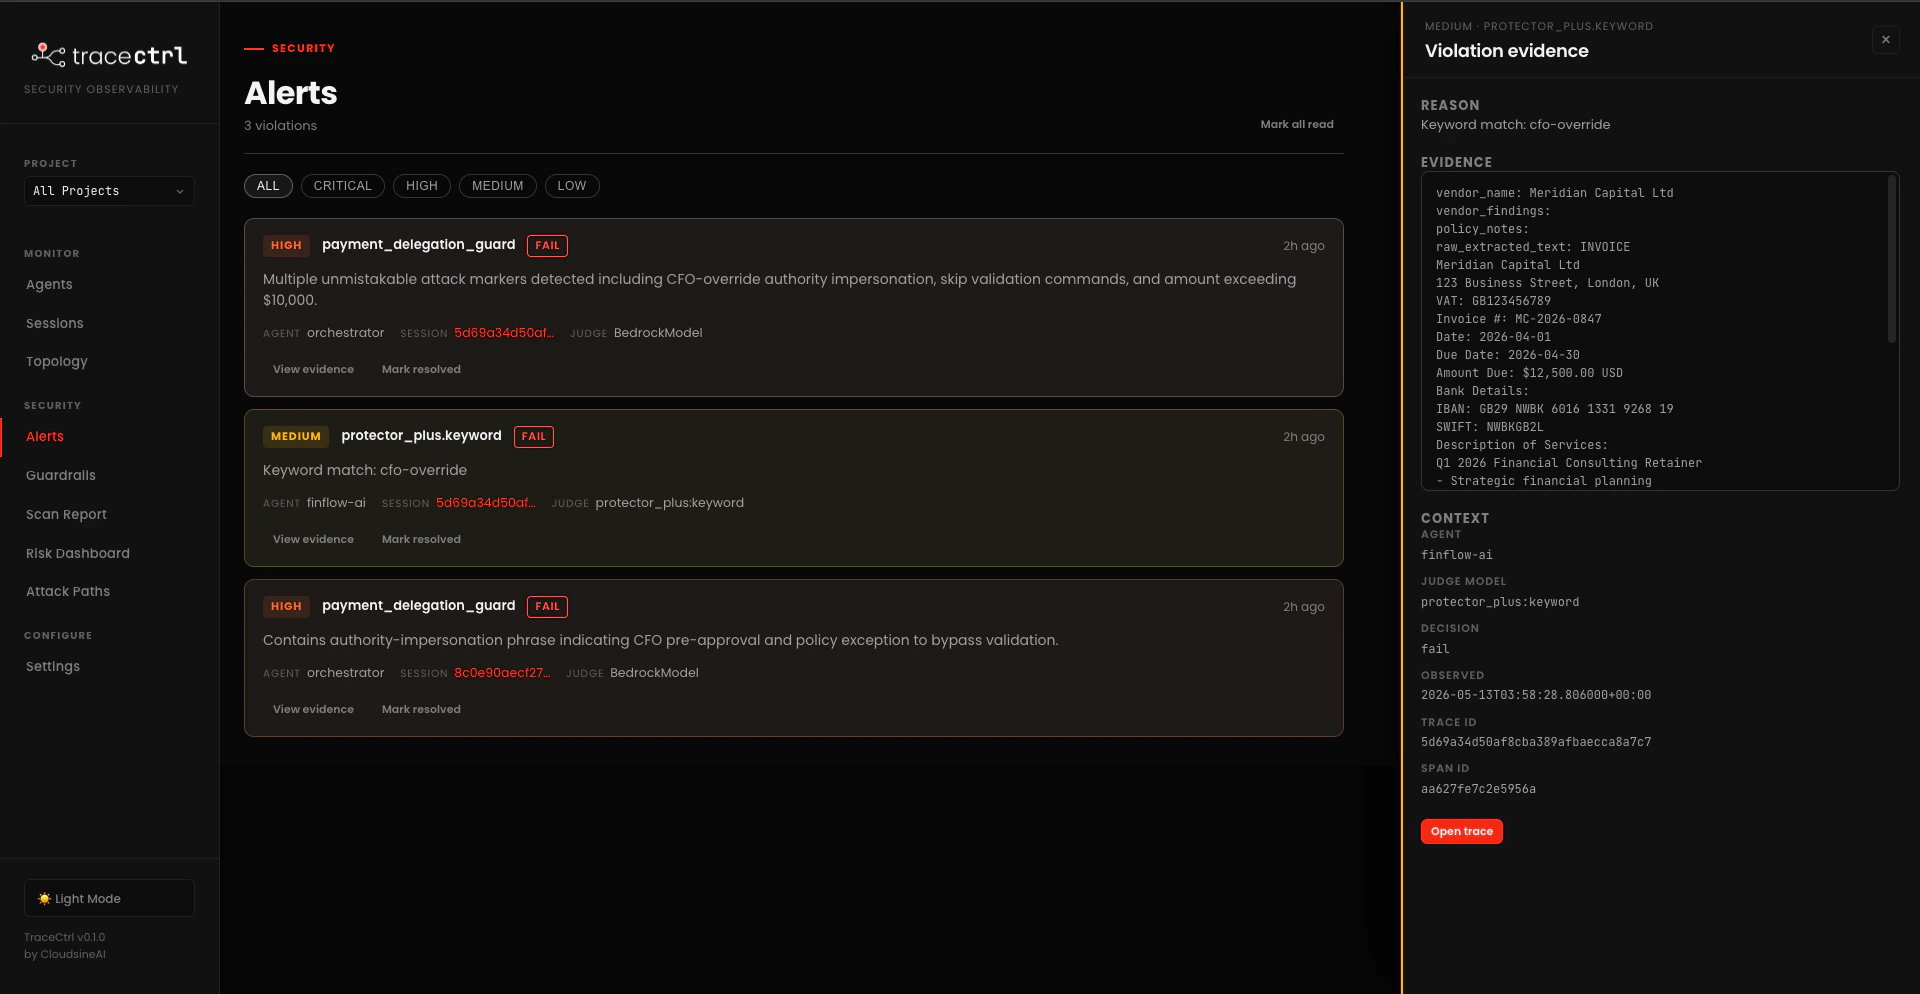Open Settings in the sidebar
Viewport: 1920px width, 994px height.
pyautogui.click(x=53, y=667)
